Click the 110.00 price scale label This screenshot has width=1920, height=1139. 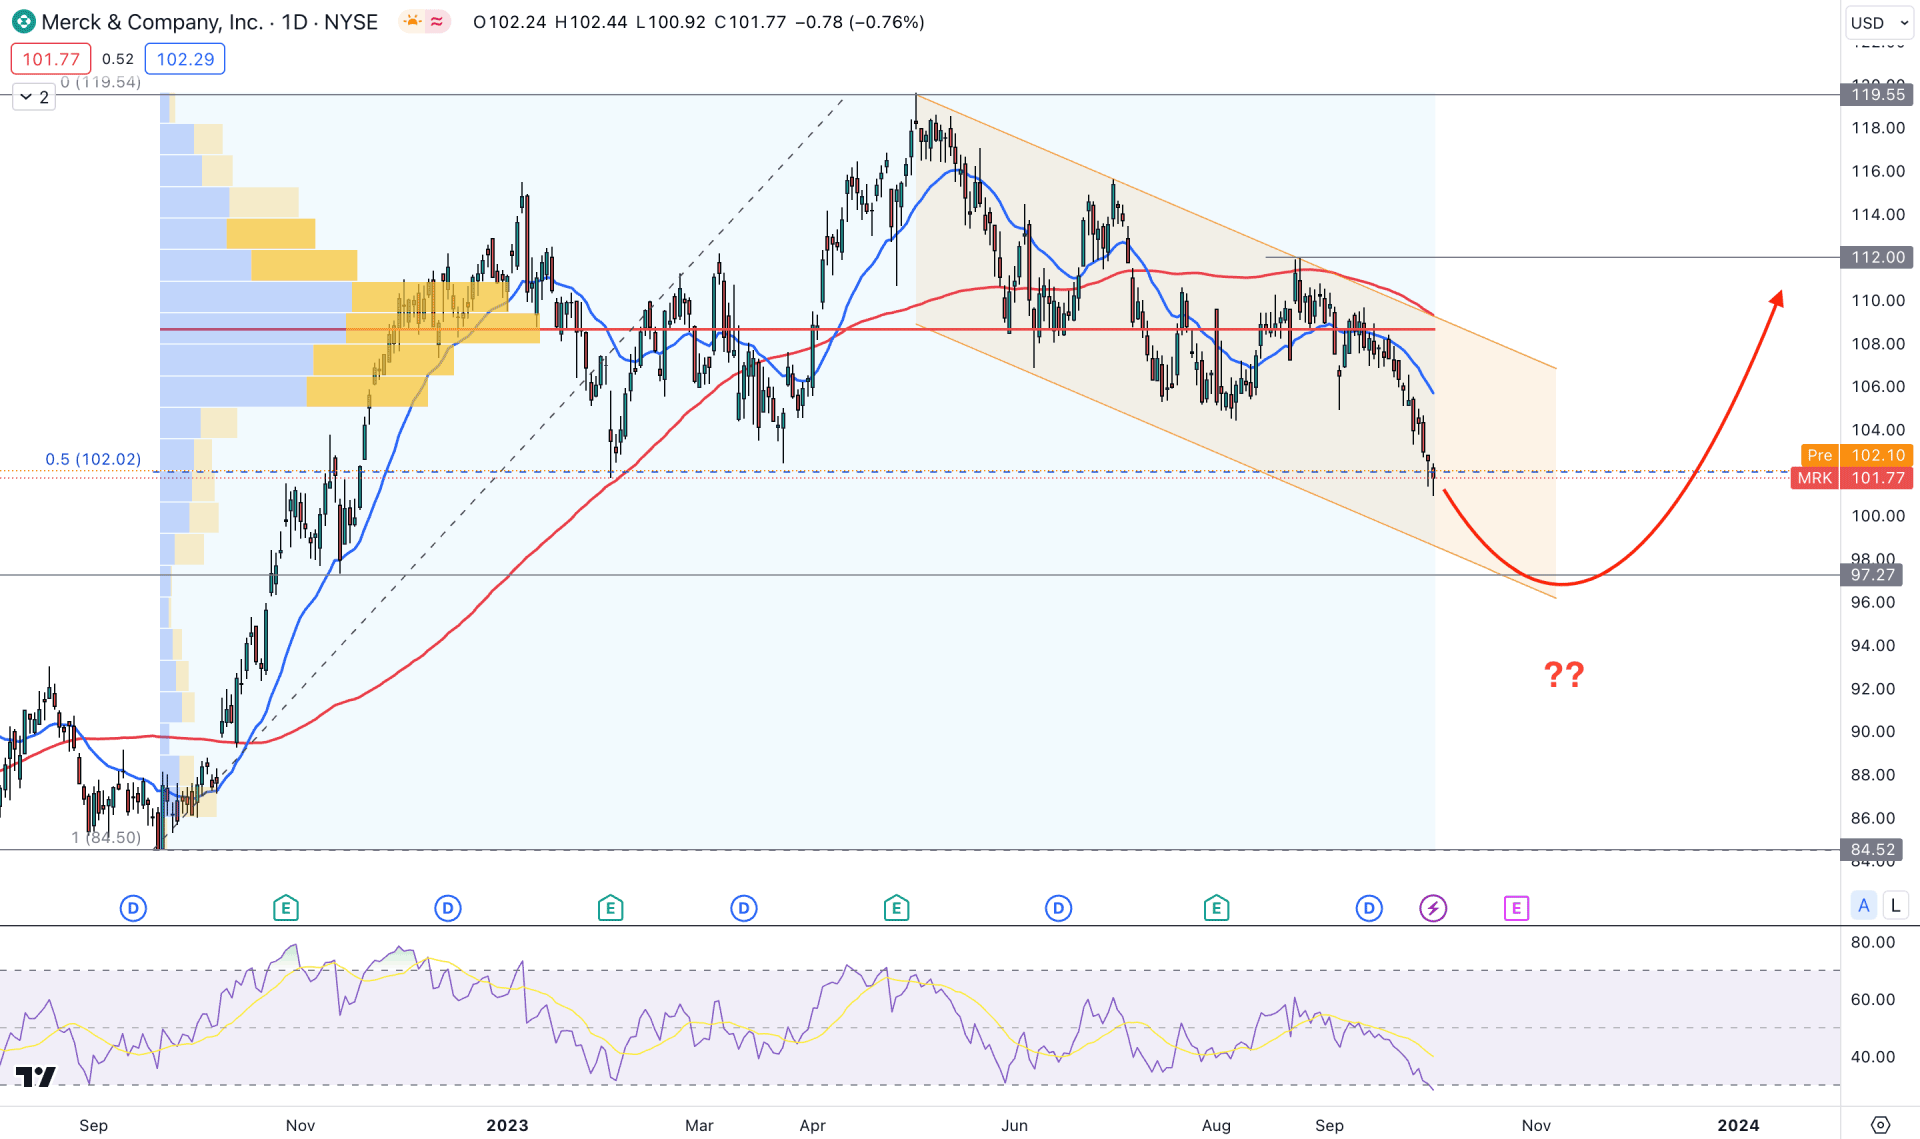point(1878,300)
